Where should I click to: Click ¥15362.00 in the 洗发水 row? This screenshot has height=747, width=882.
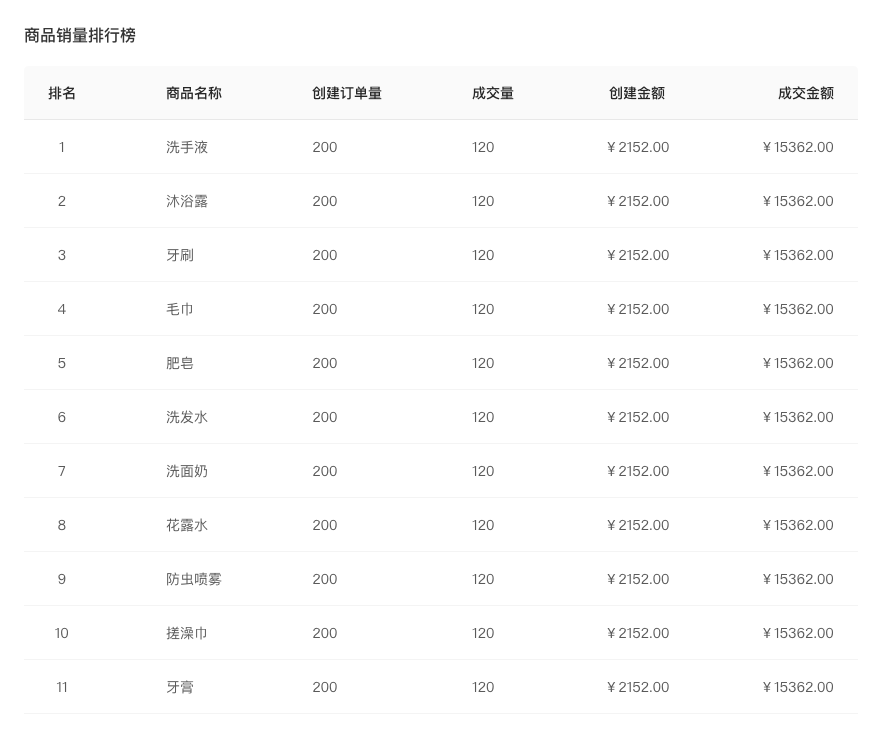798,417
